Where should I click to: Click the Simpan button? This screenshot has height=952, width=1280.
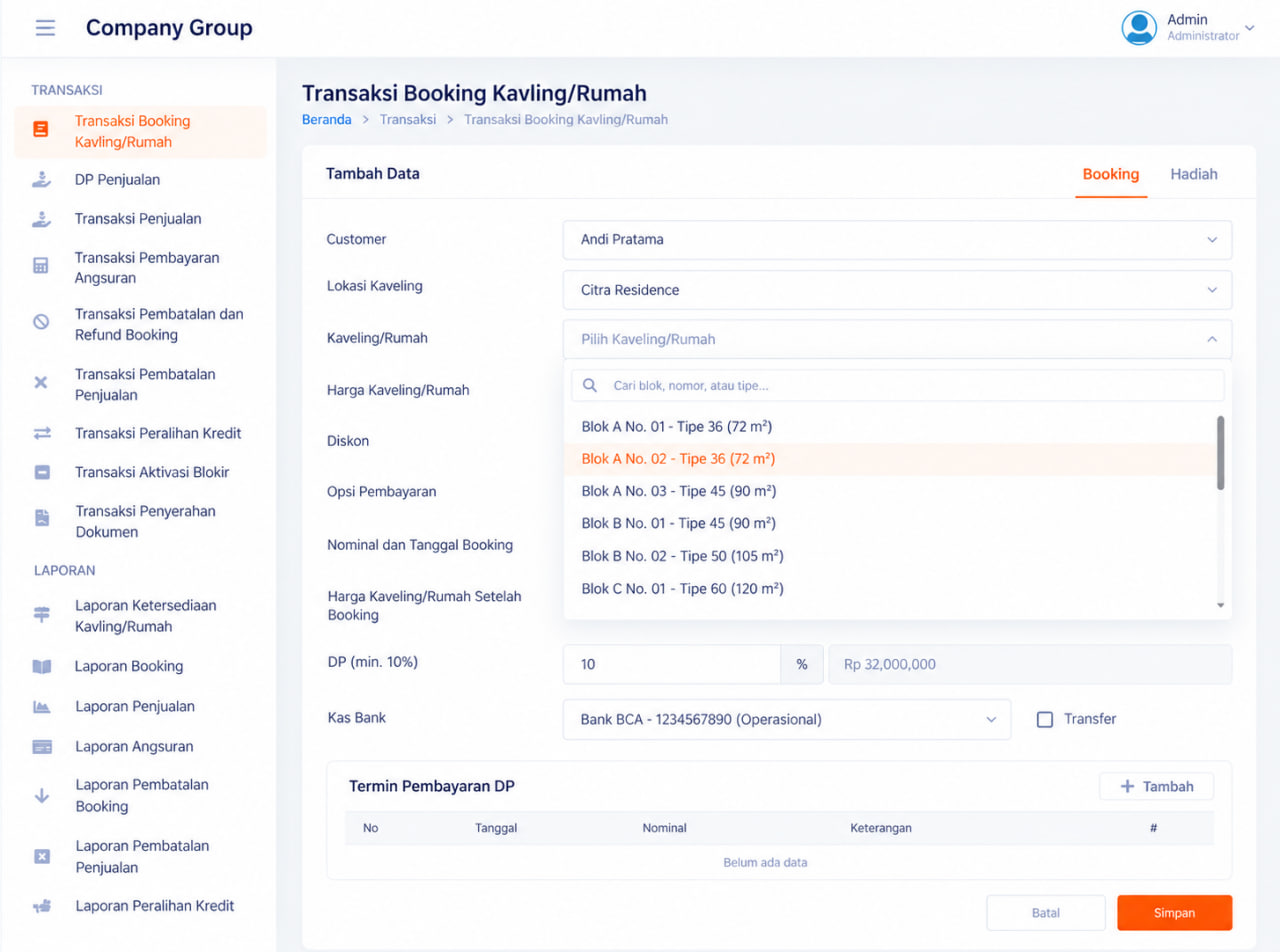(x=1174, y=913)
